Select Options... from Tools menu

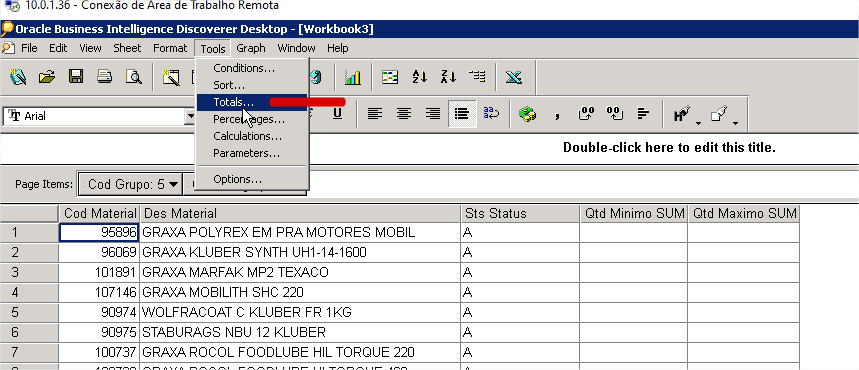(252, 179)
